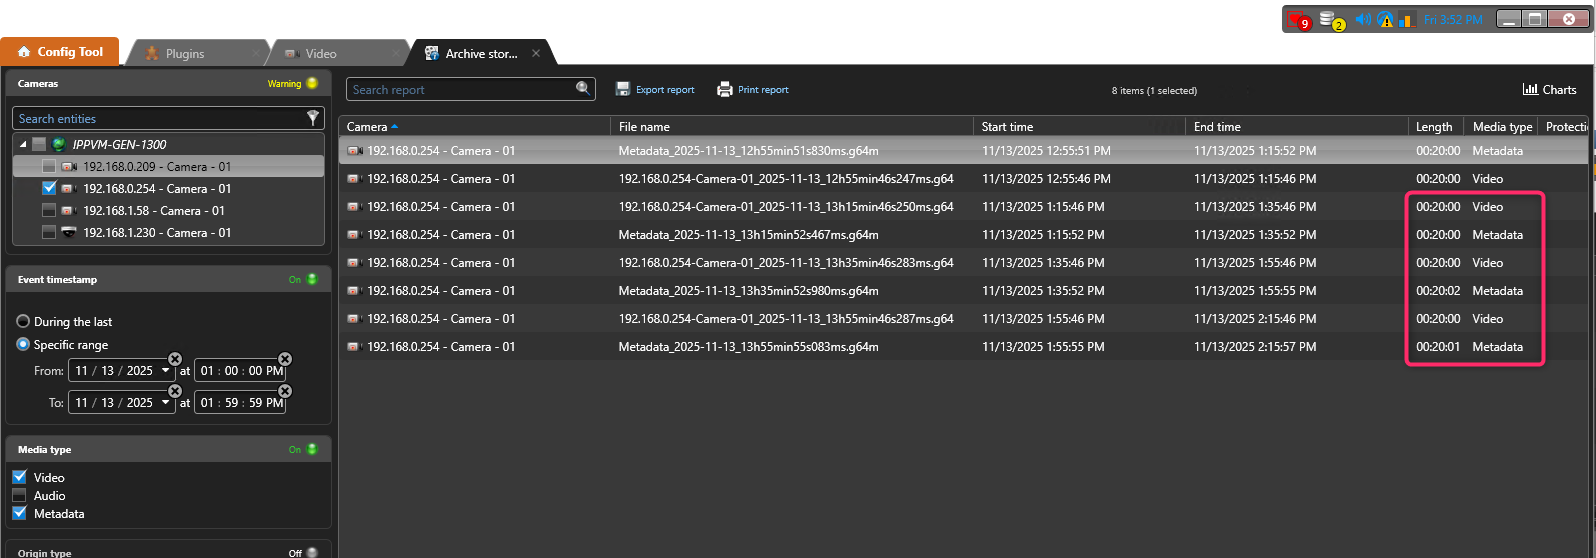Check the 192.168.1.58 camera checkbox
Screen dimensions: 1596x558
49,211
